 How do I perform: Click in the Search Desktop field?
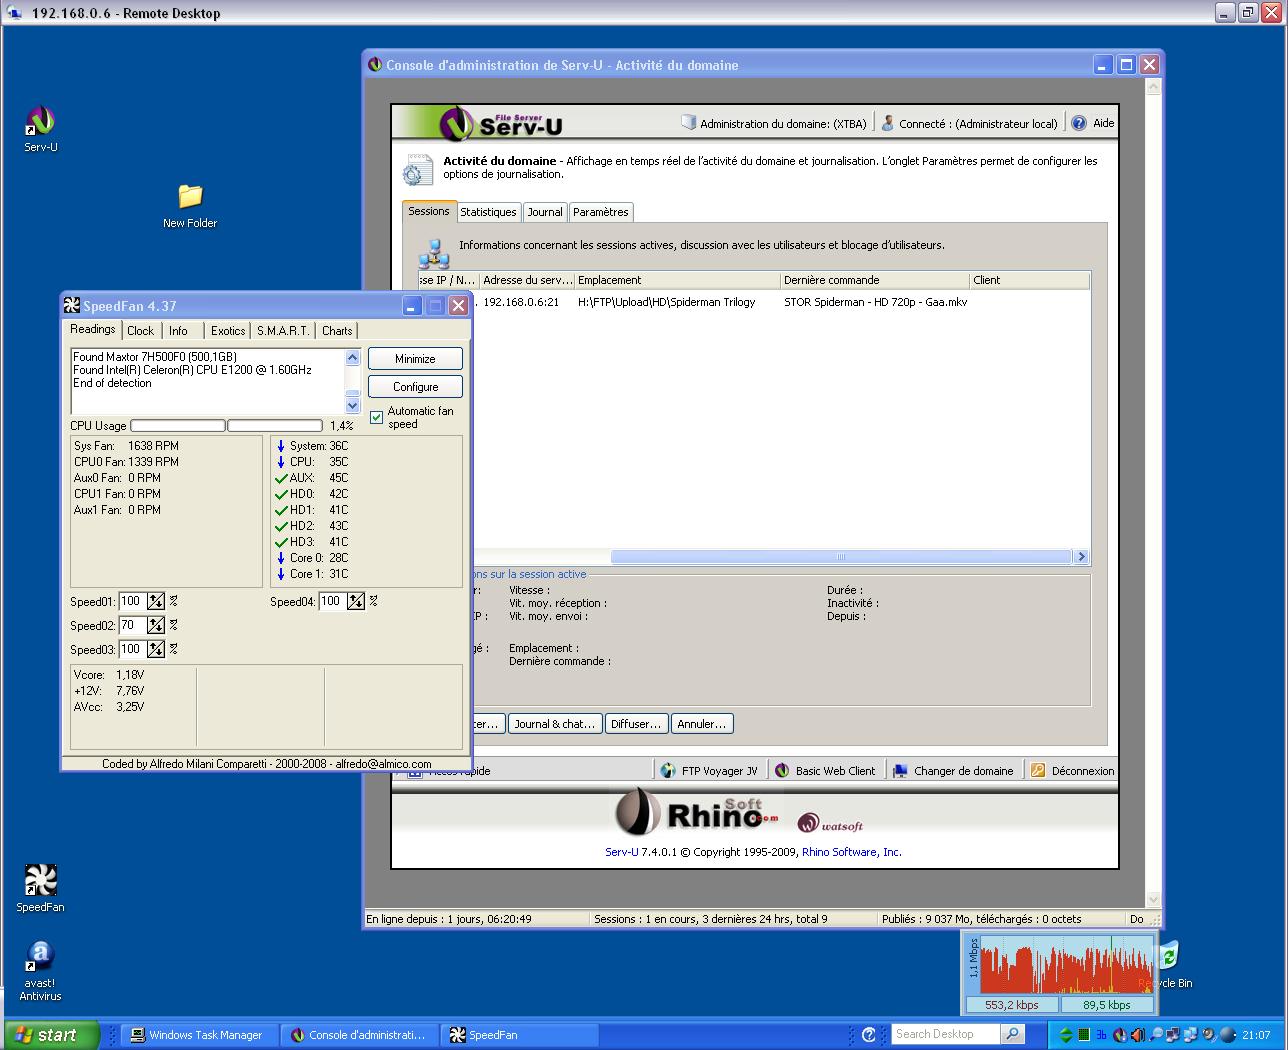tap(946, 1034)
